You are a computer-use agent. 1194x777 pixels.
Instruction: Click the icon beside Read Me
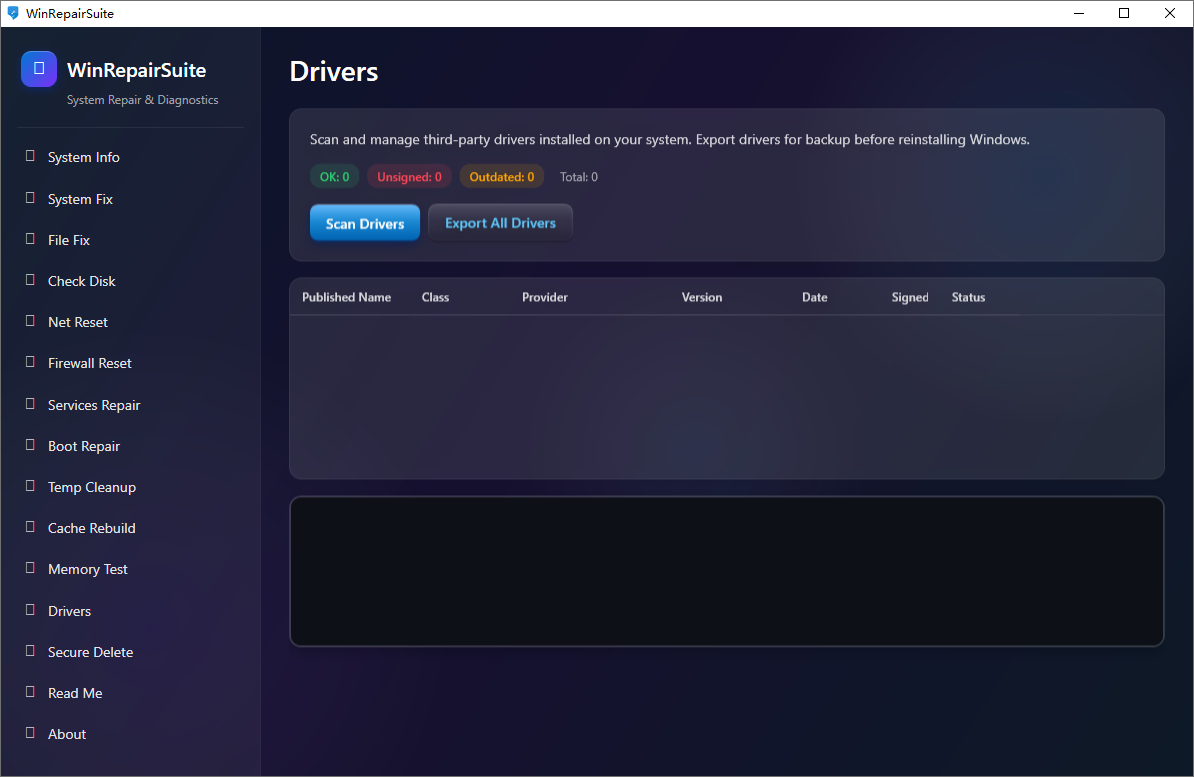point(30,692)
